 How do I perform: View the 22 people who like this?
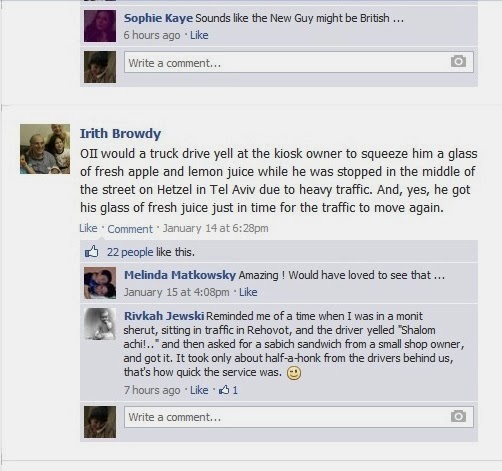[130, 252]
